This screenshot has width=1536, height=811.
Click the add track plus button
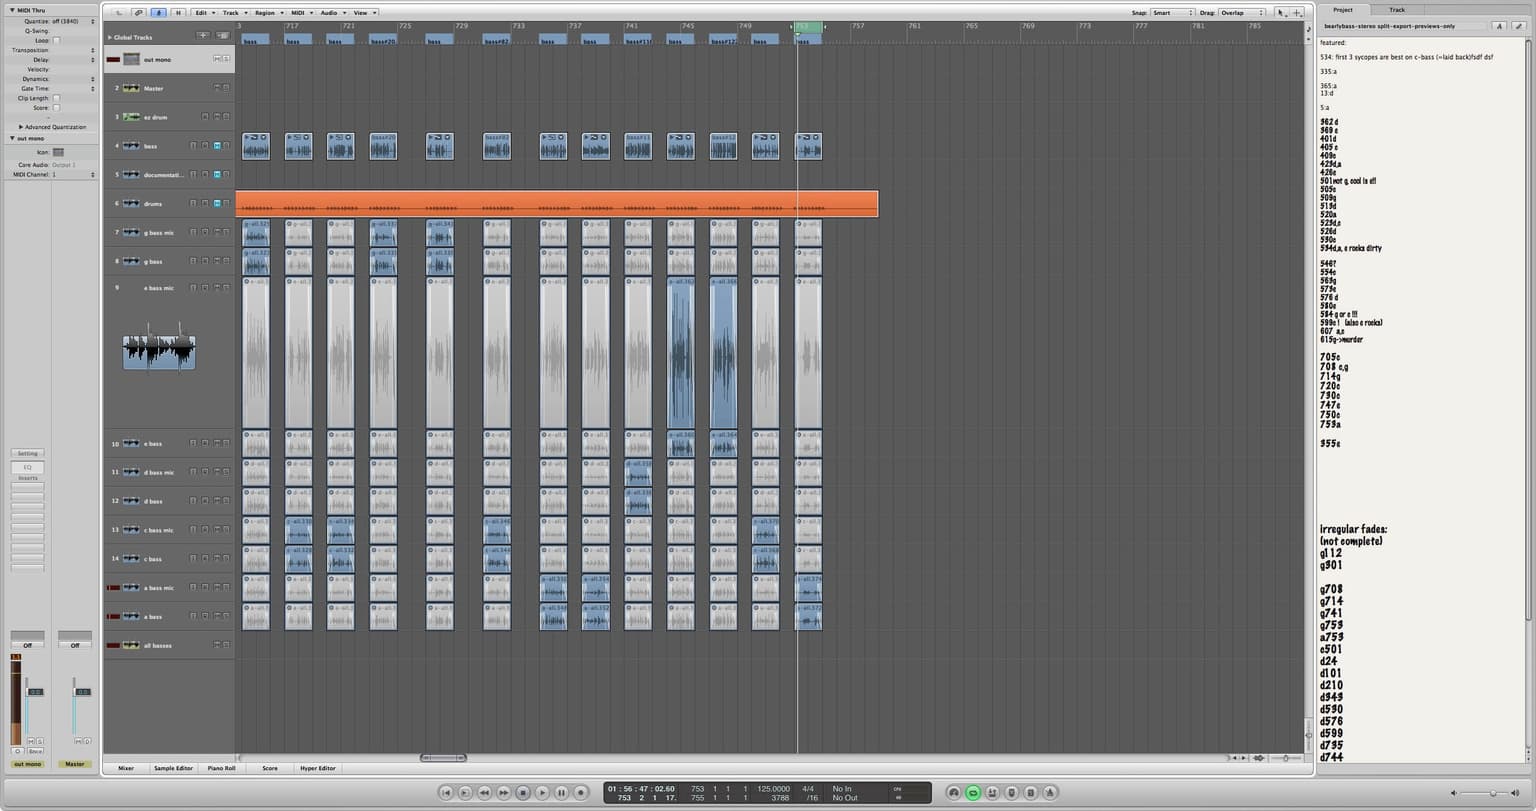203,36
